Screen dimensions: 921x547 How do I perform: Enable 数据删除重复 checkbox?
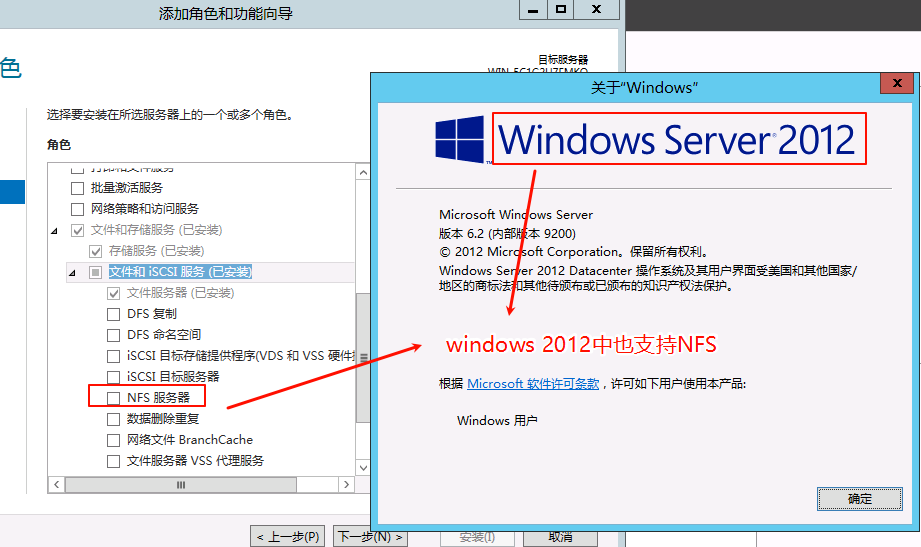click(113, 419)
